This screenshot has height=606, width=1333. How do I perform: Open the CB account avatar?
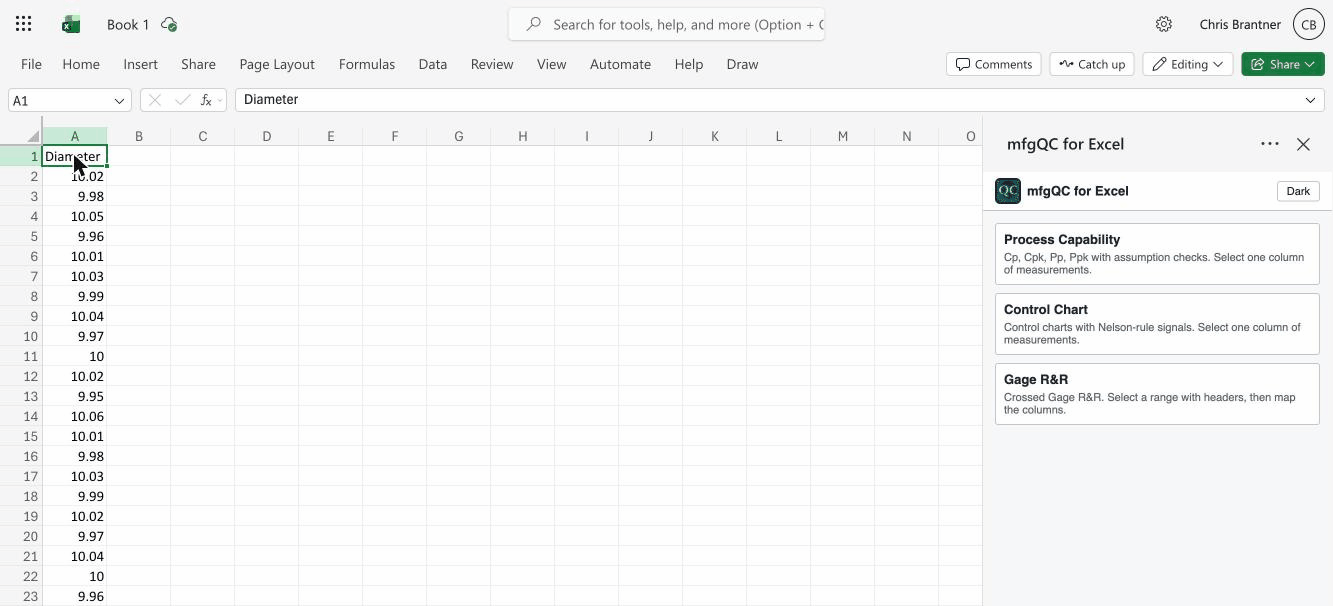pos(1309,24)
